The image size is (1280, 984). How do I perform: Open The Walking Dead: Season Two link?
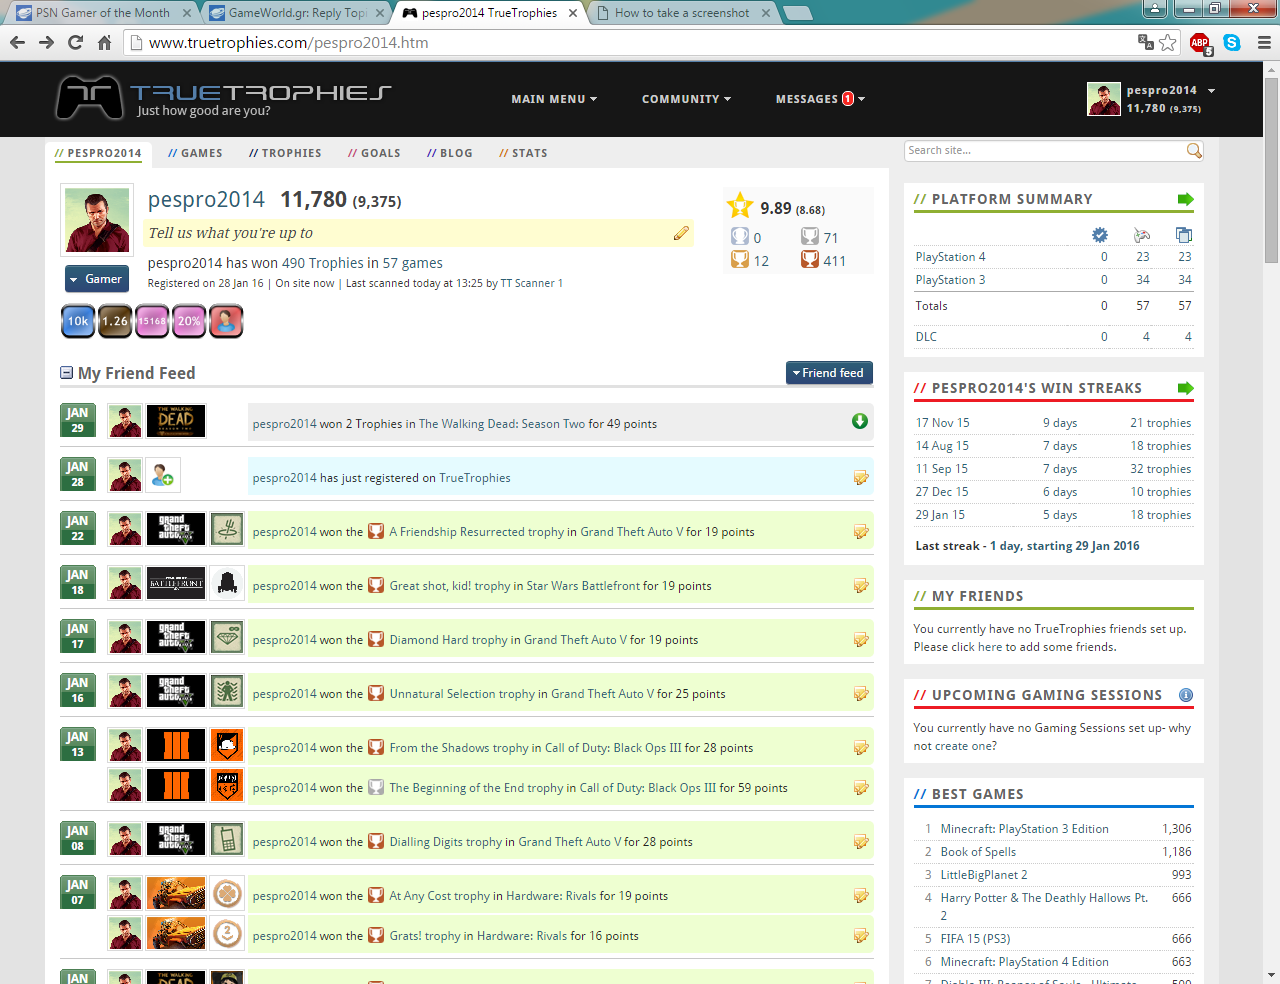coord(502,424)
